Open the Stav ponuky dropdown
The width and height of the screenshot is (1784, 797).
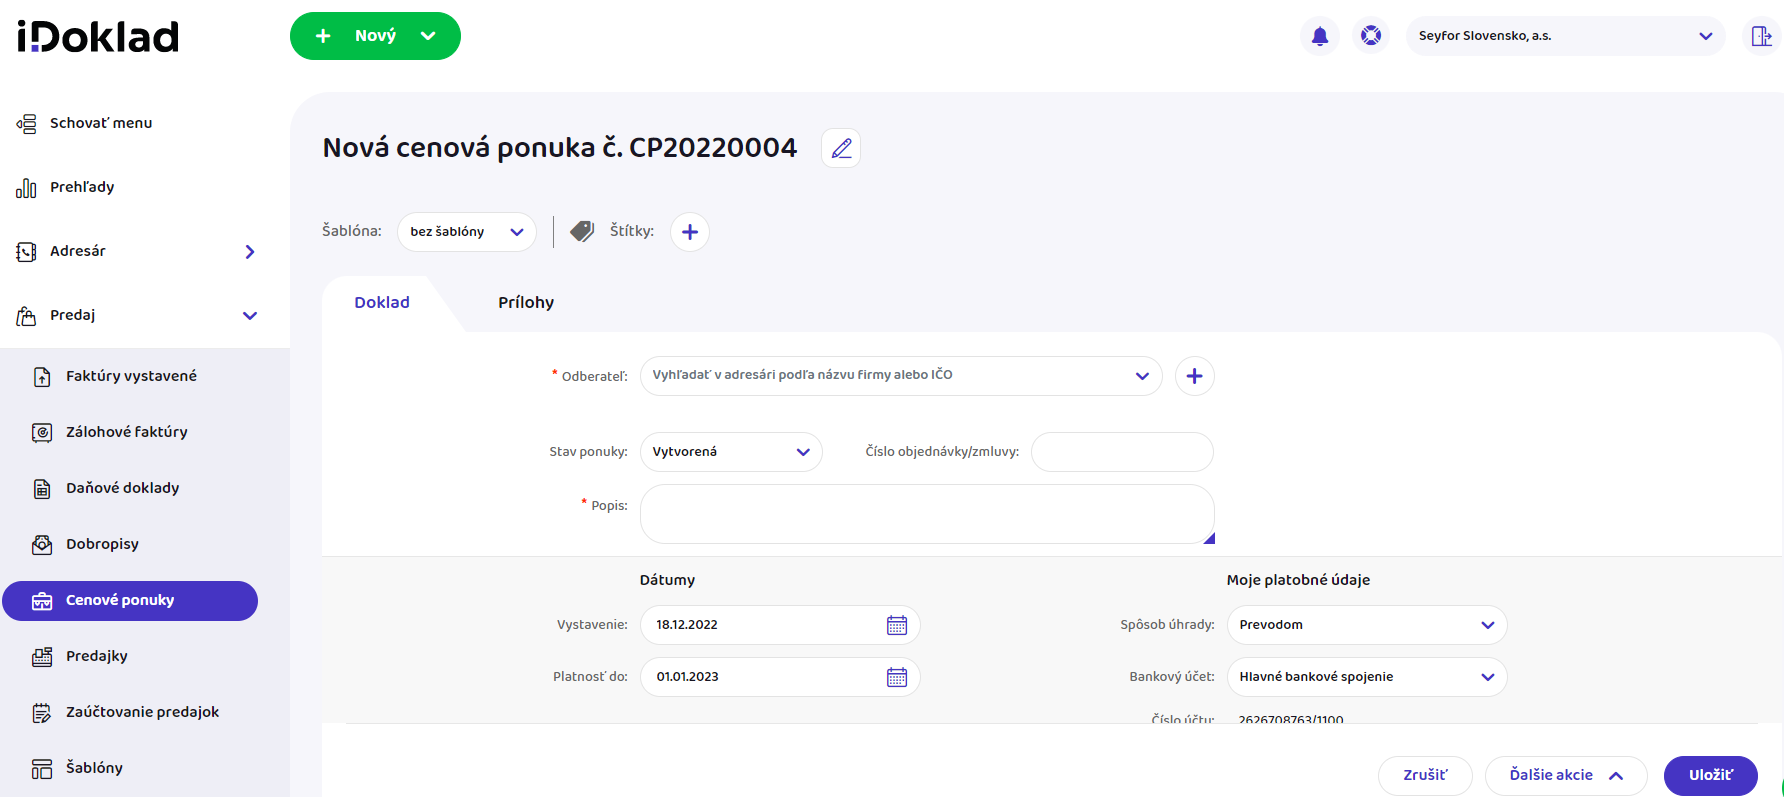click(x=730, y=452)
